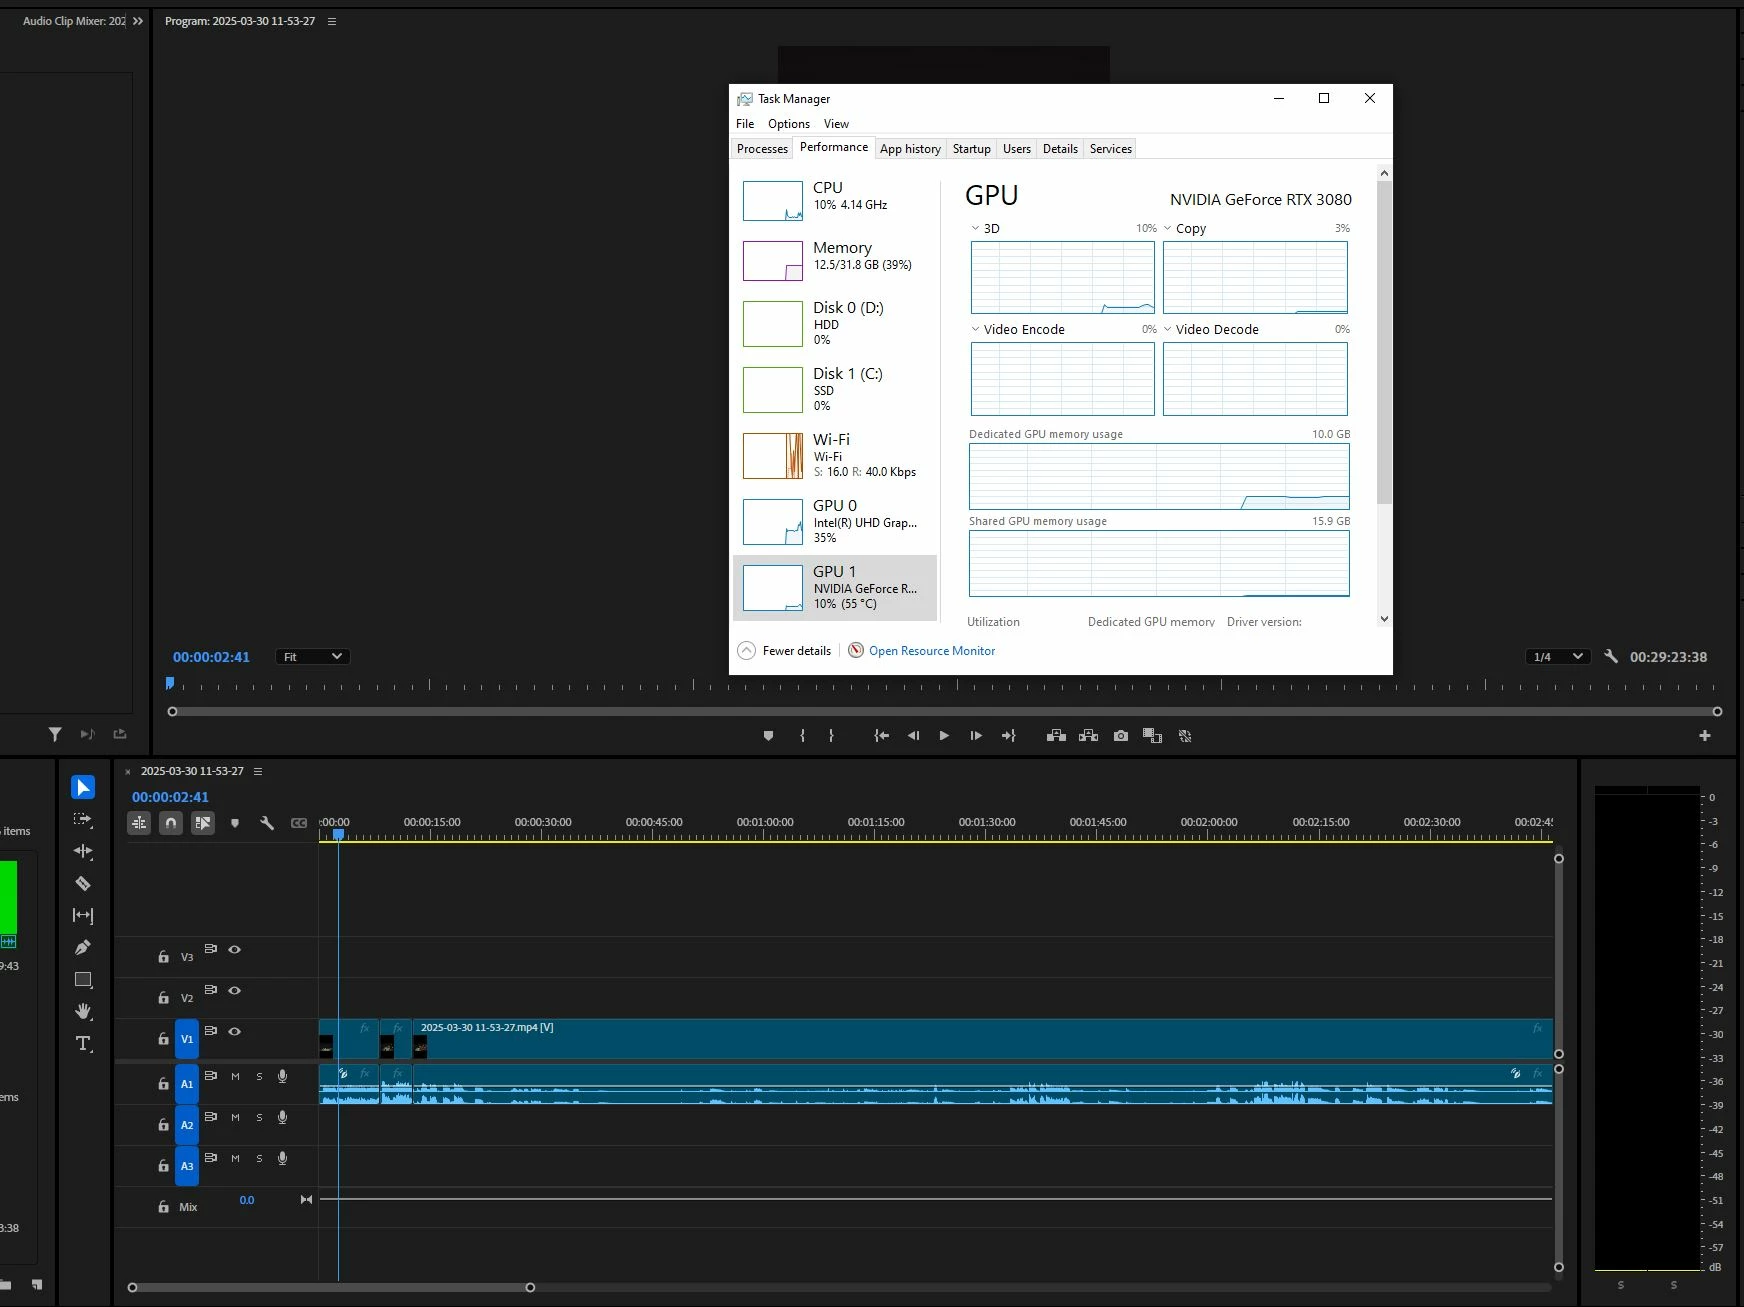The height and width of the screenshot is (1307, 1744).
Task: Enable voice-over record on track A3
Action: pyautogui.click(x=282, y=1158)
